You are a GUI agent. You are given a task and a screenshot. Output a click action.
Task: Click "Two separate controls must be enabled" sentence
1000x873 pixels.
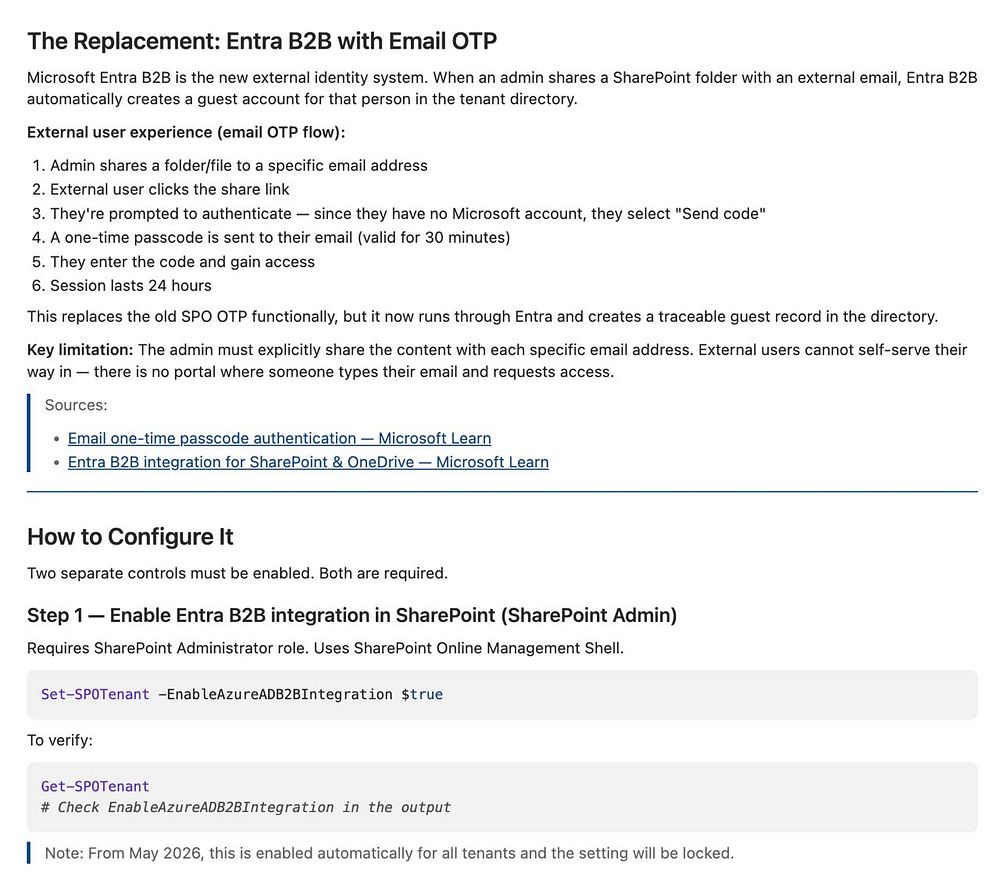(x=237, y=573)
